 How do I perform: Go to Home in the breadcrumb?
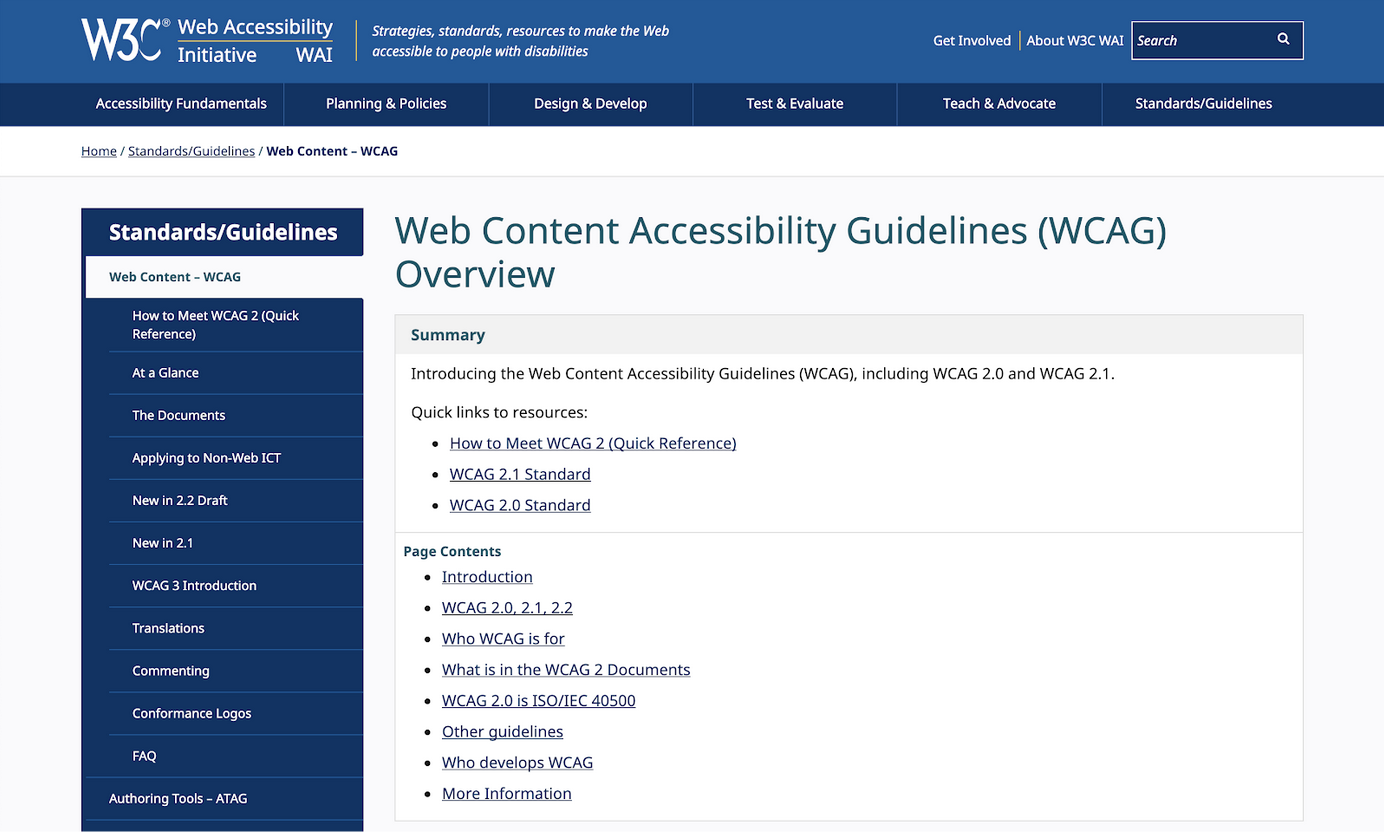[x=99, y=151]
